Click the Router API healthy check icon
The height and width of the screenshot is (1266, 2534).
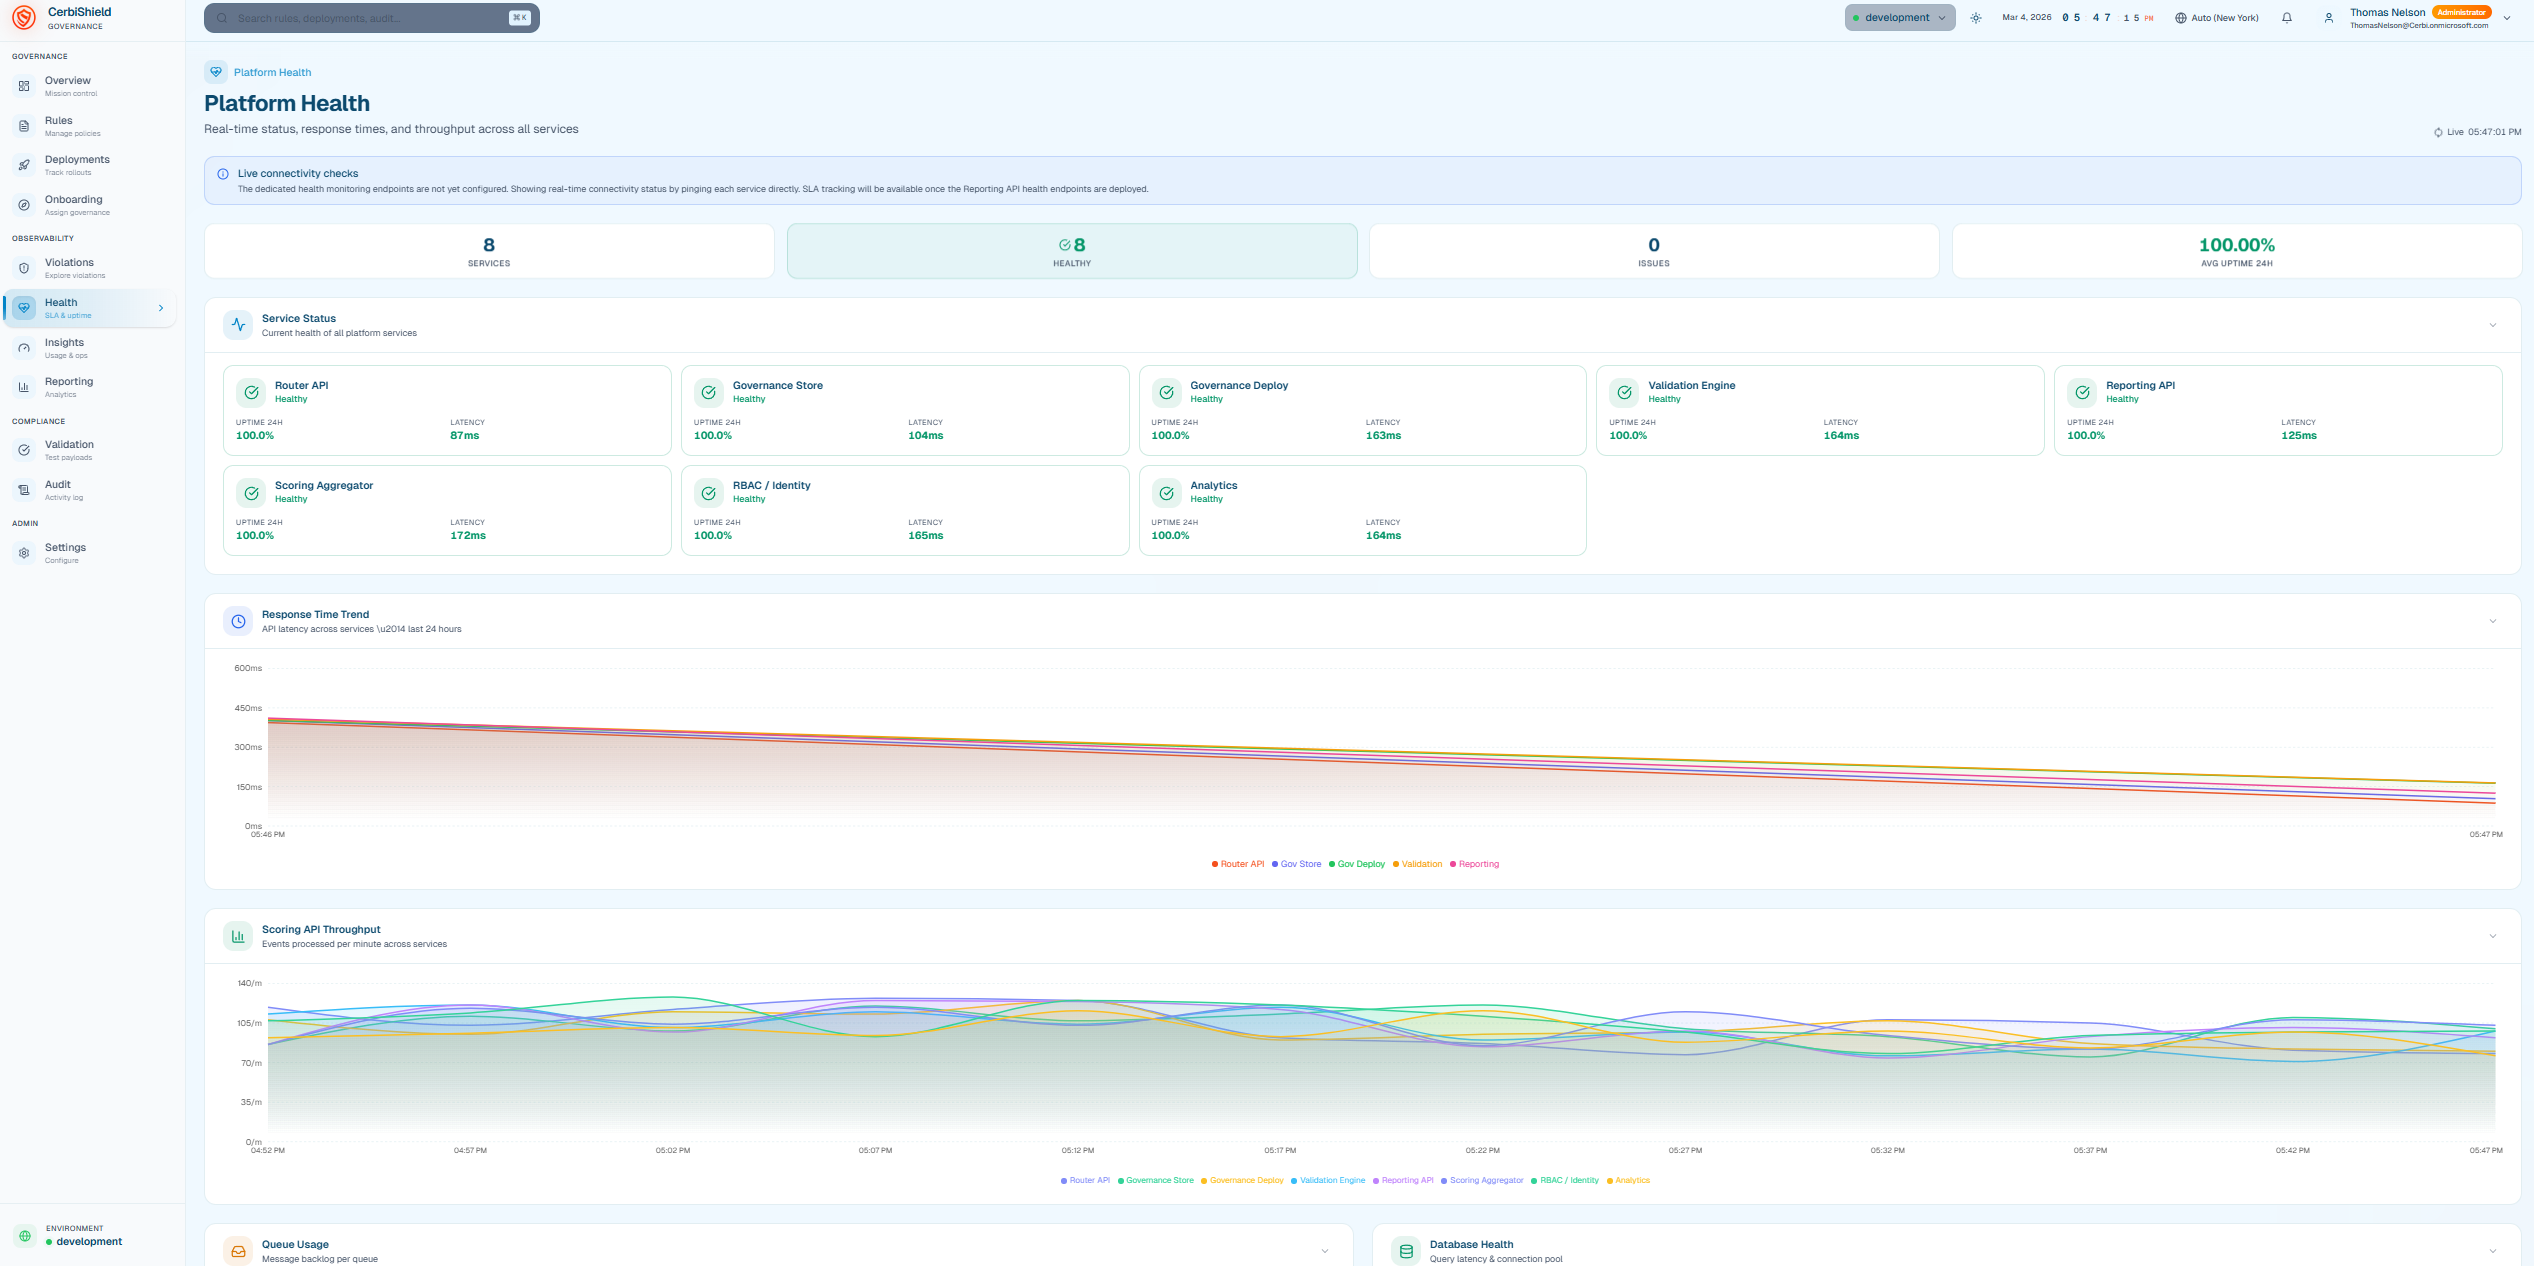252,392
